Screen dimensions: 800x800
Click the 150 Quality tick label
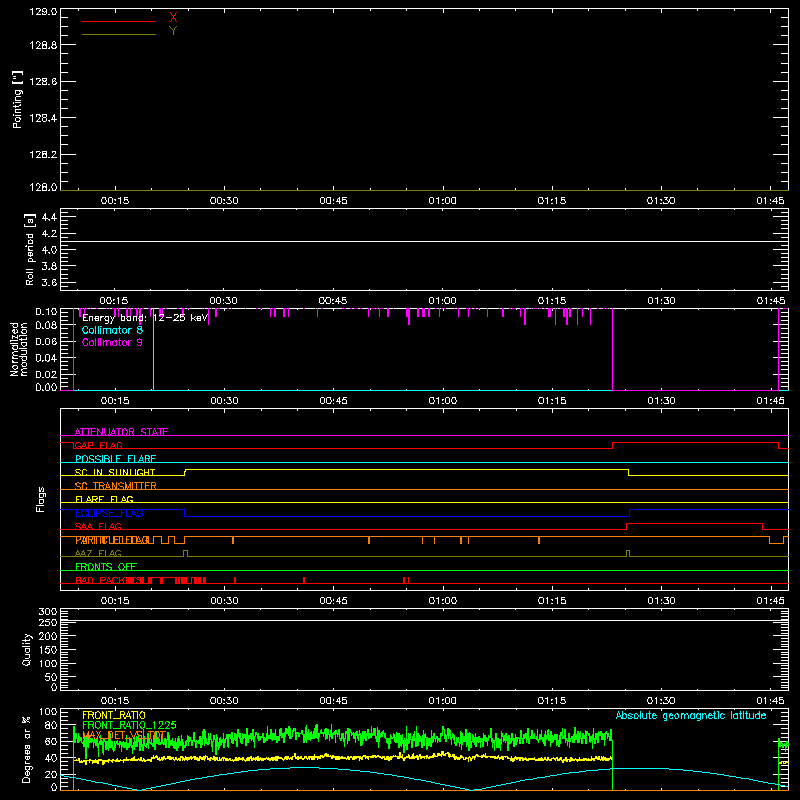[x=48, y=650]
